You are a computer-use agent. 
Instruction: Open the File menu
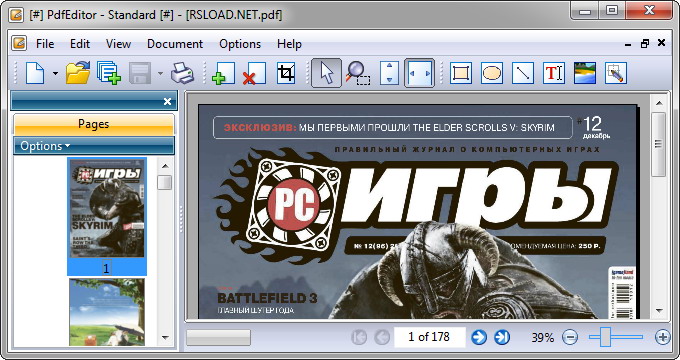pyautogui.click(x=45, y=44)
